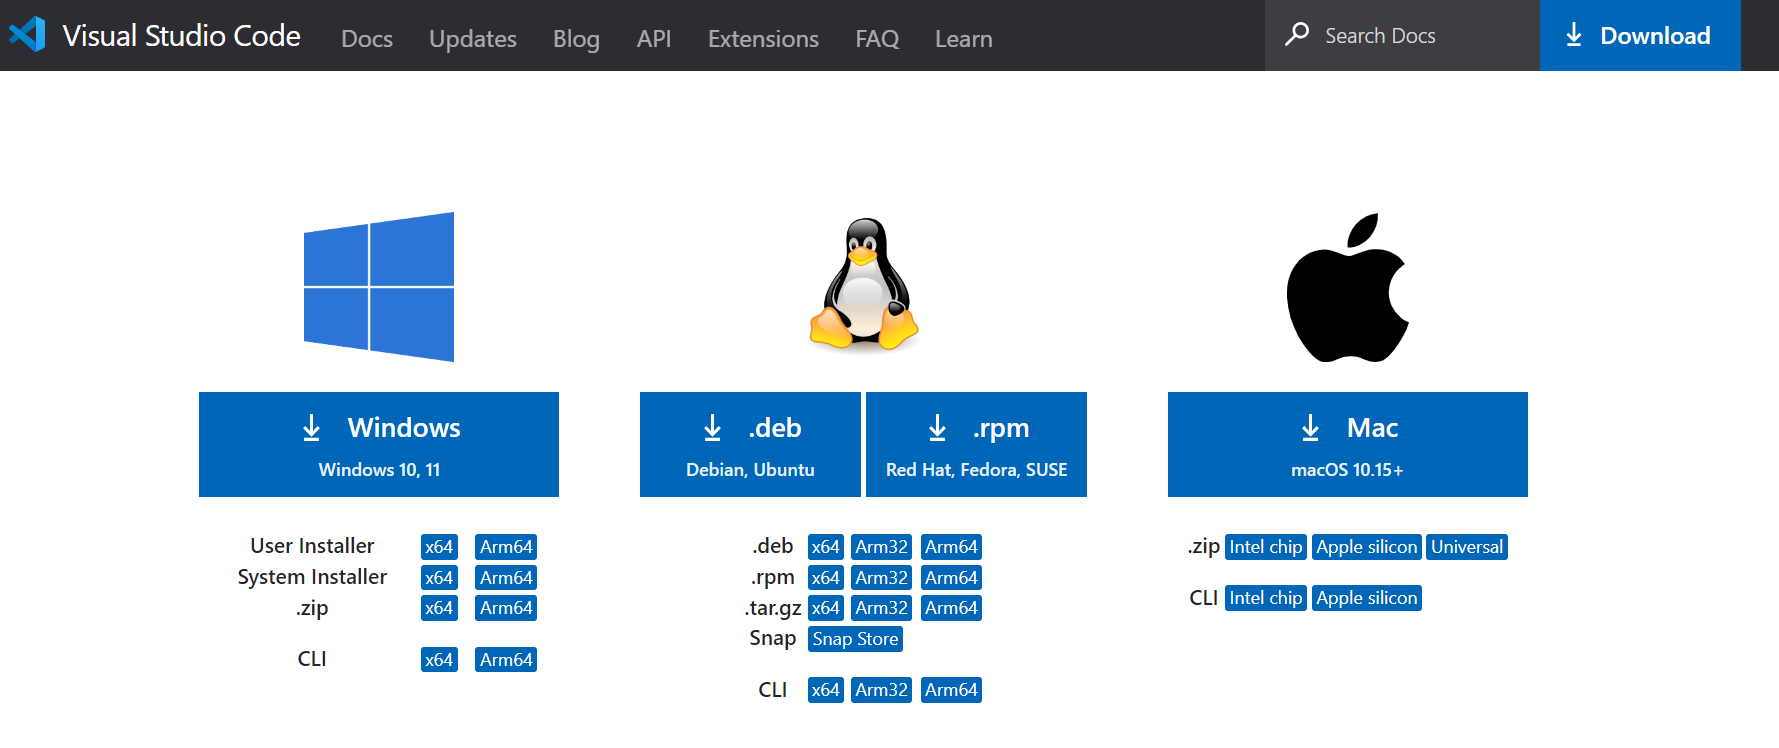Click the Visual Studio Code logo icon
The height and width of the screenshot is (748, 1779).
28,35
